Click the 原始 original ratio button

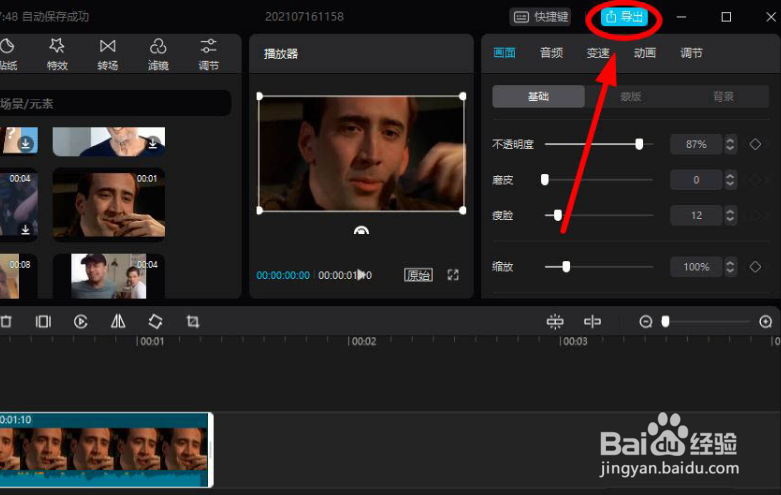tap(418, 275)
